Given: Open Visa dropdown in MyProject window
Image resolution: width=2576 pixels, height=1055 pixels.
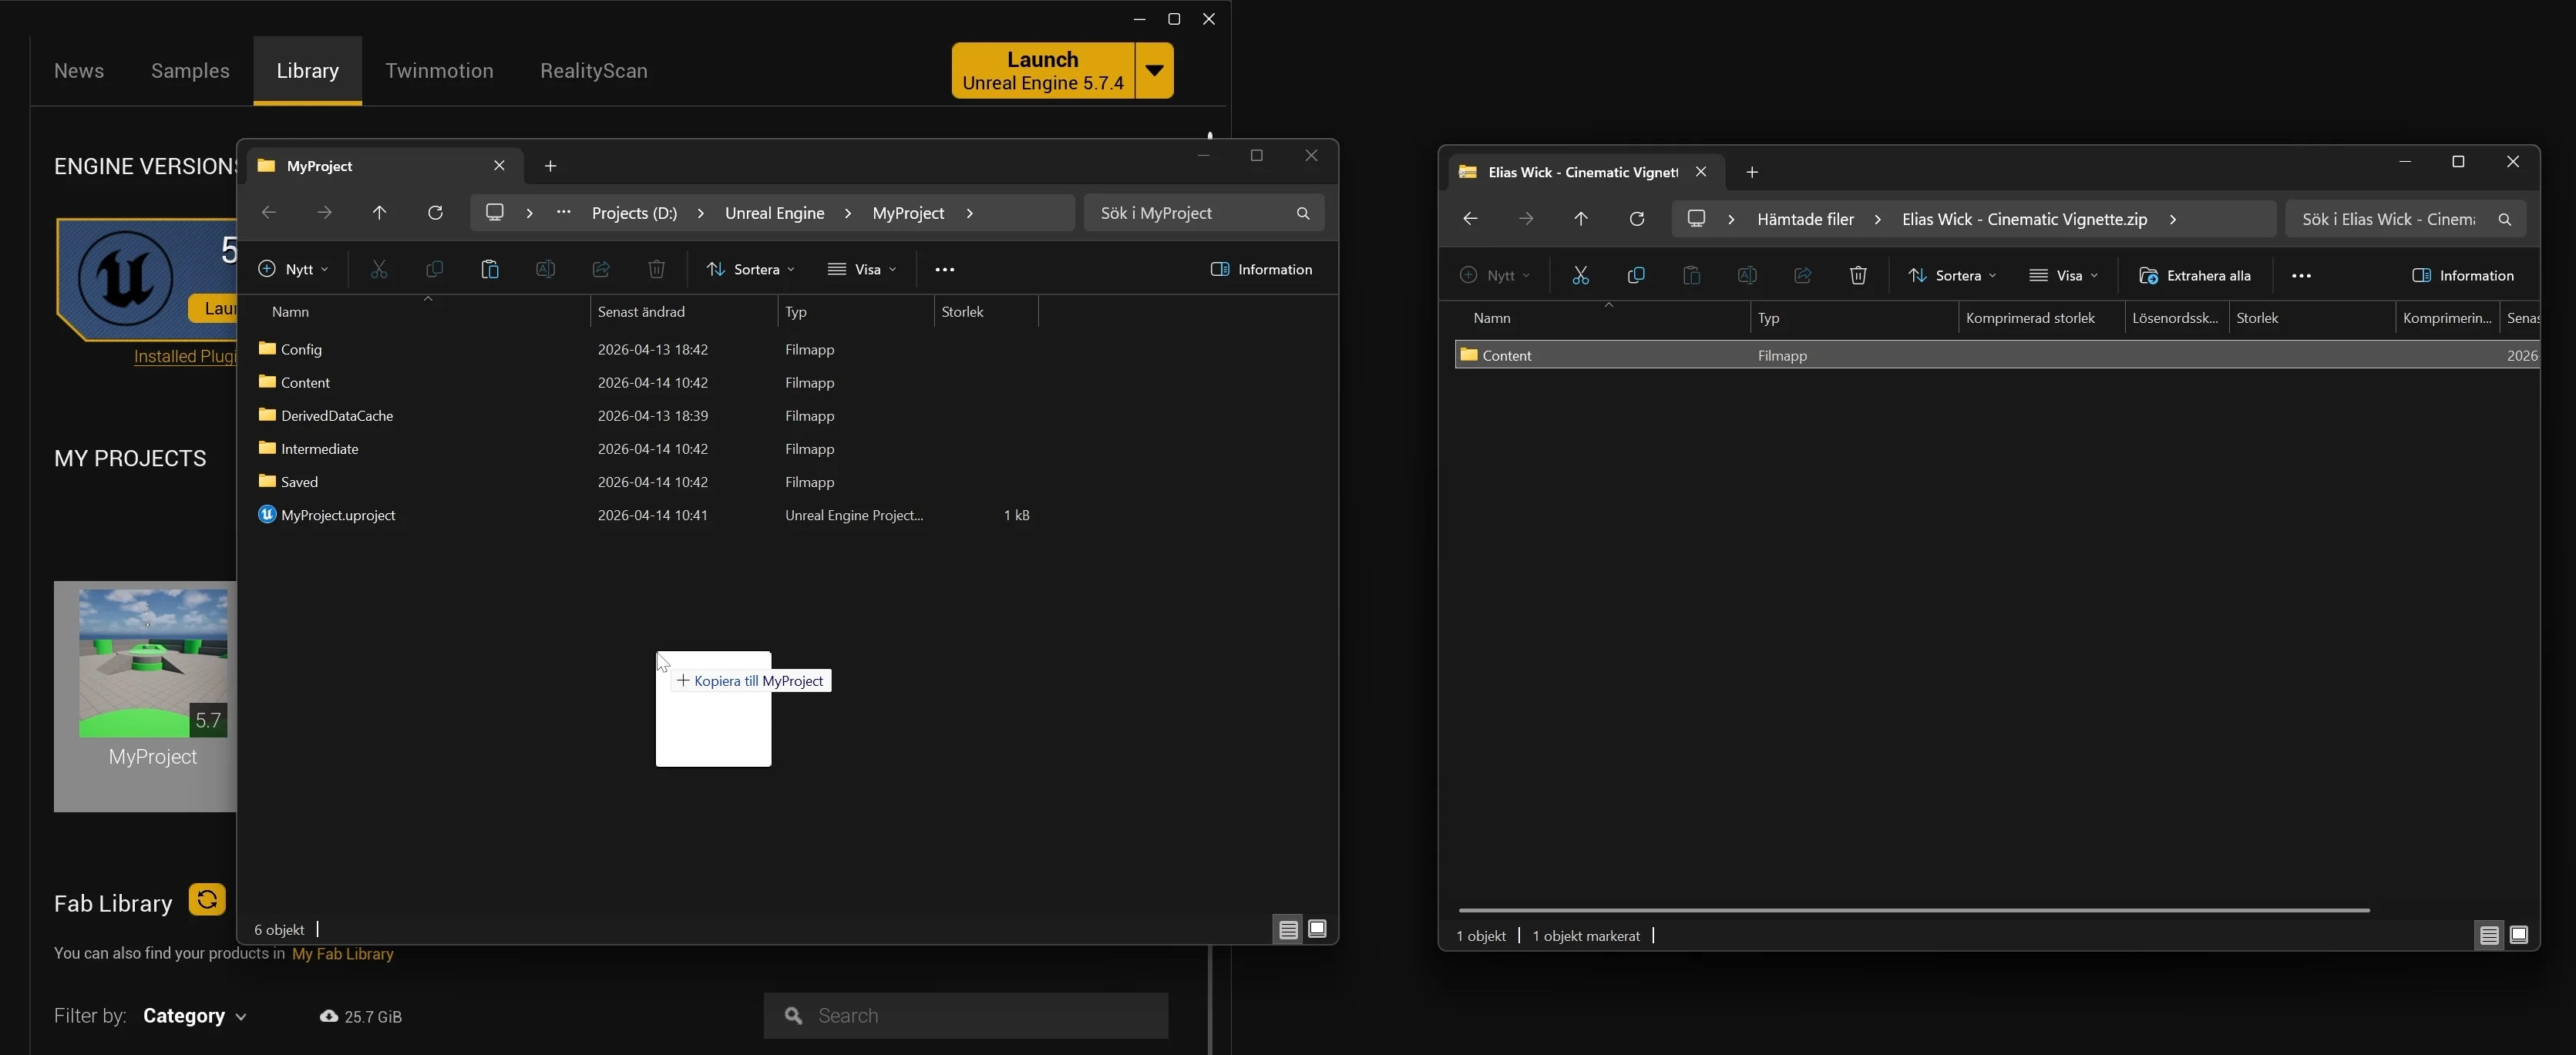Looking at the screenshot, I should pos(862,269).
